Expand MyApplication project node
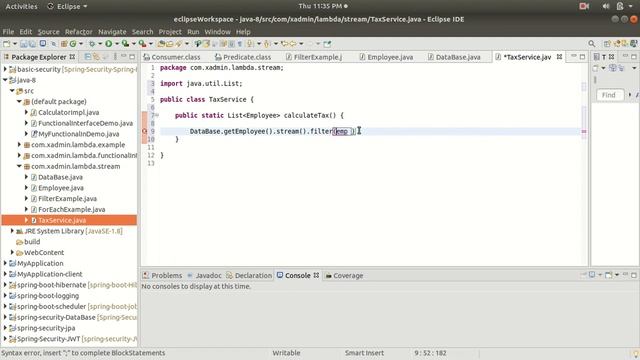Screen dimensions: 640x360 [5, 263]
